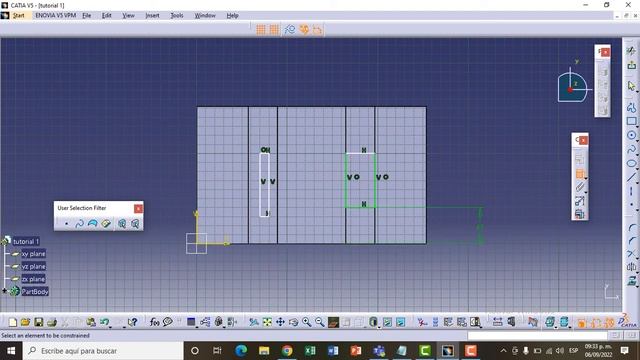640x360 pixels.
Task: Open the Start menu of CATIA
Action: coord(18,16)
